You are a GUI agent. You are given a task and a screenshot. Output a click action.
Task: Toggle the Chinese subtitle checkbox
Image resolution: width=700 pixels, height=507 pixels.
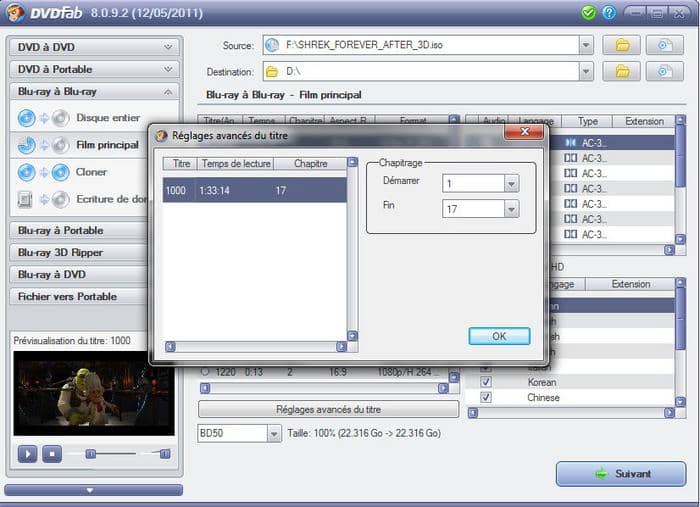[486, 397]
